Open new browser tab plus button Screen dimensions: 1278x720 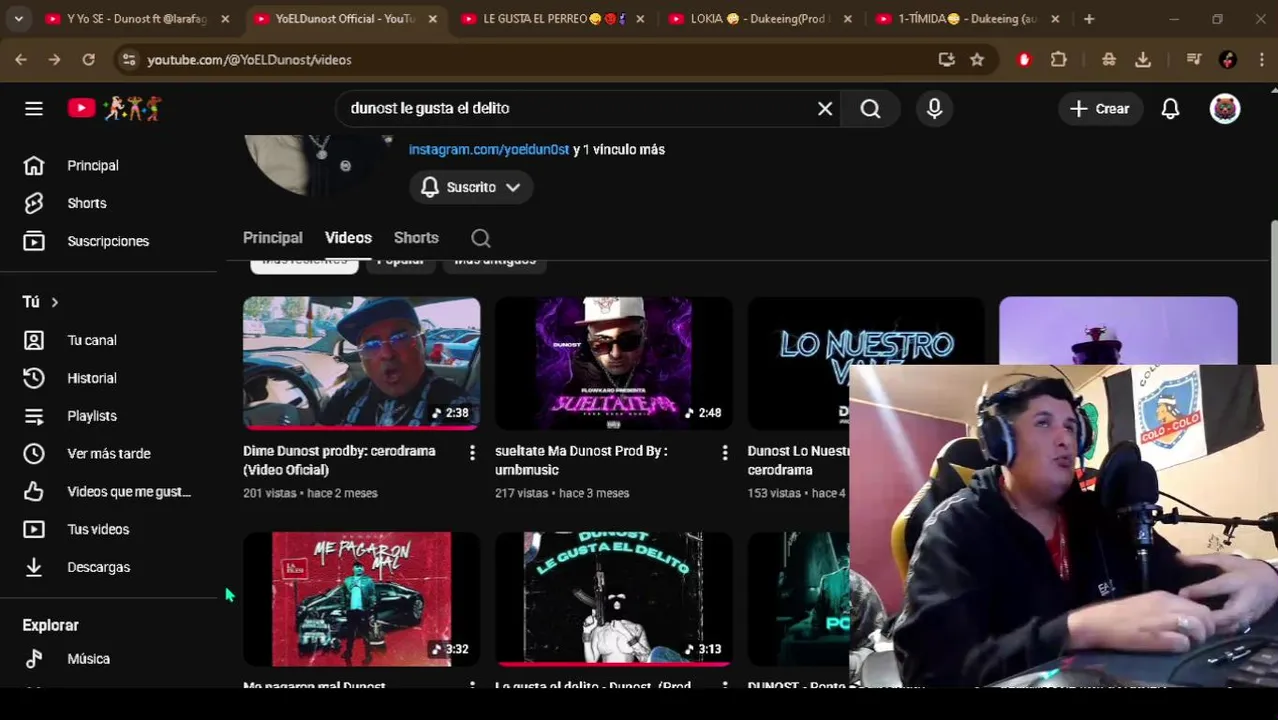[1089, 19]
